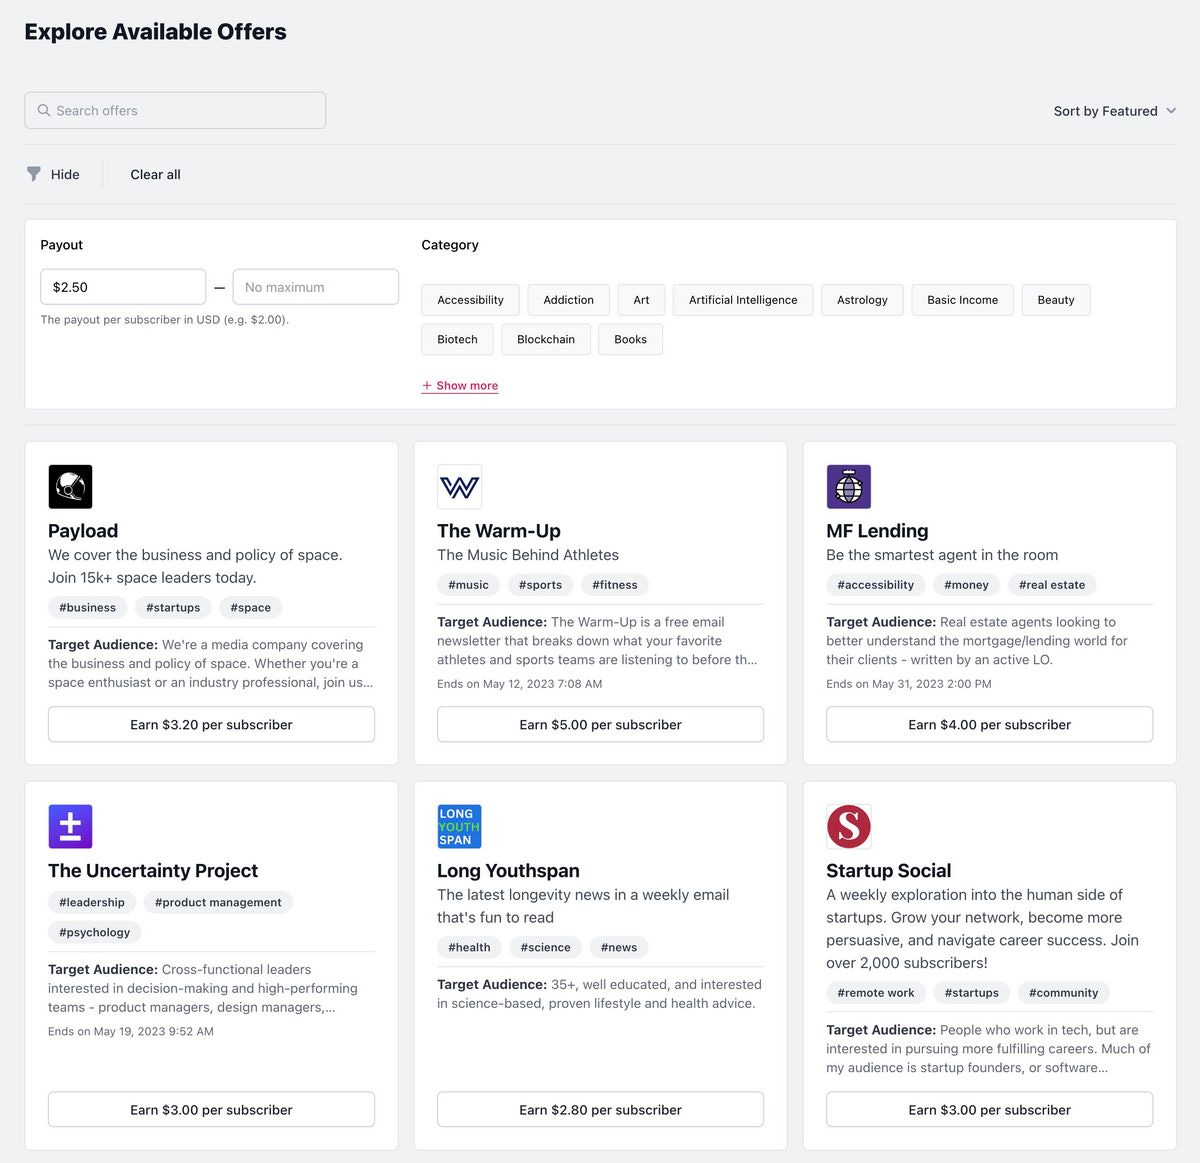Click the Explore Available Offers heading
The height and width of the screenshot is (1163, 1200).
[x=155, y=32]
